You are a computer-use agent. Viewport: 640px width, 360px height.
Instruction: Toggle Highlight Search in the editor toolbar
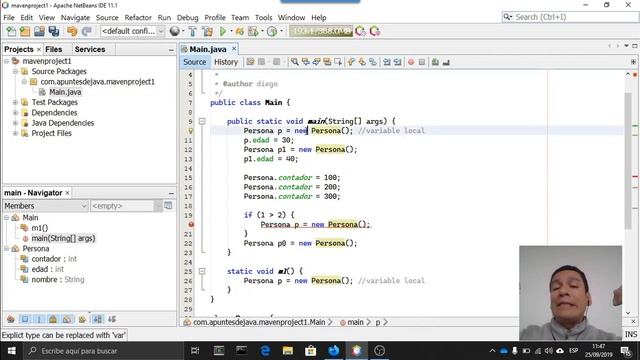(327, 62)
